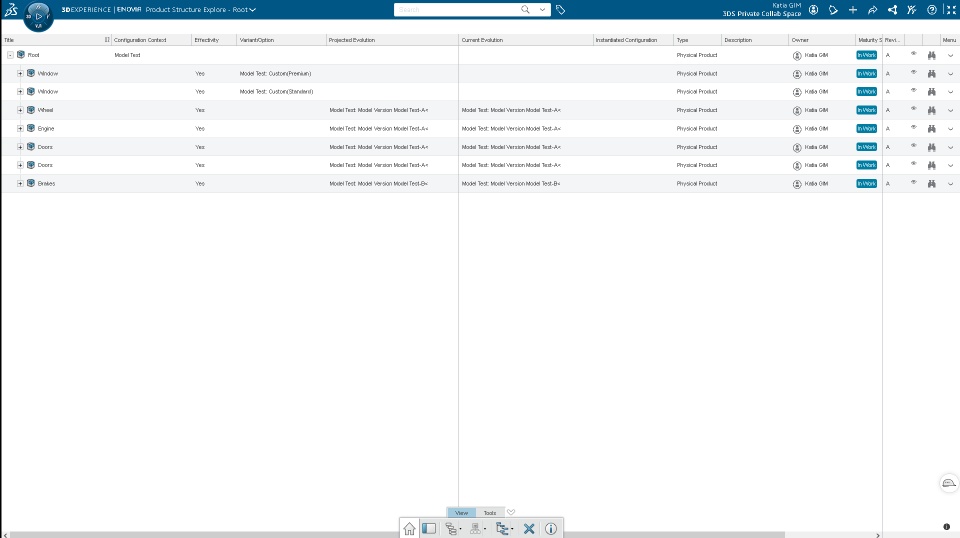Click the binoculars icon in Engine row
Viewport: 960px width, 538px height.
(931, 129)
